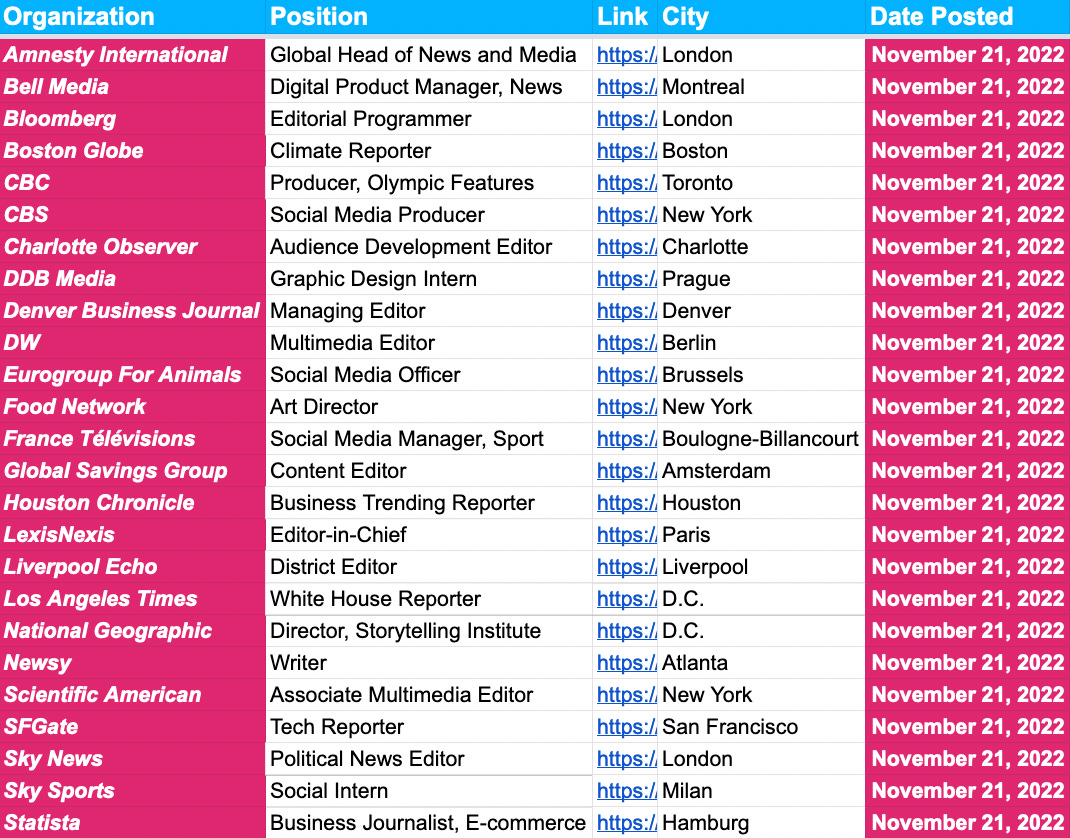The image size is (1070, 838).
Task: Open the Eurogroup For Animals link
Action: (626, 375)
